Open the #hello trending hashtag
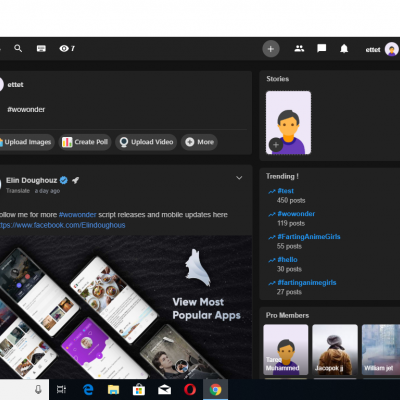400x400 pixels. (287, 260)
